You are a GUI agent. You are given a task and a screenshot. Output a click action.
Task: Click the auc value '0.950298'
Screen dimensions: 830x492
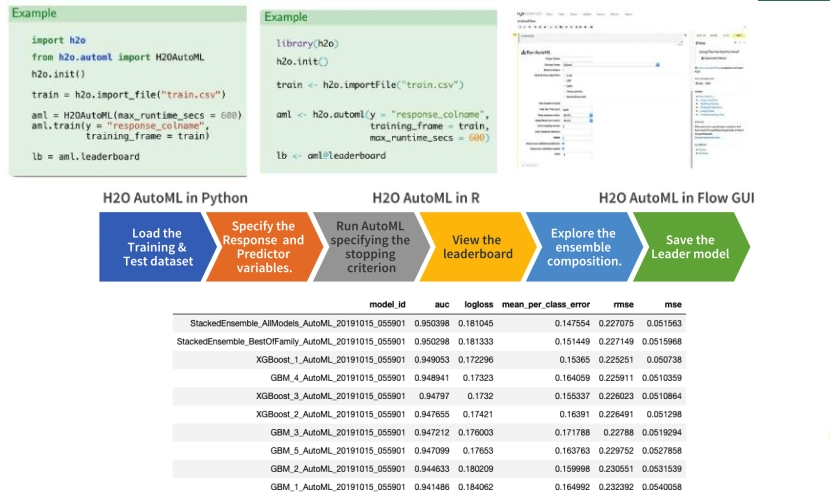432,342
